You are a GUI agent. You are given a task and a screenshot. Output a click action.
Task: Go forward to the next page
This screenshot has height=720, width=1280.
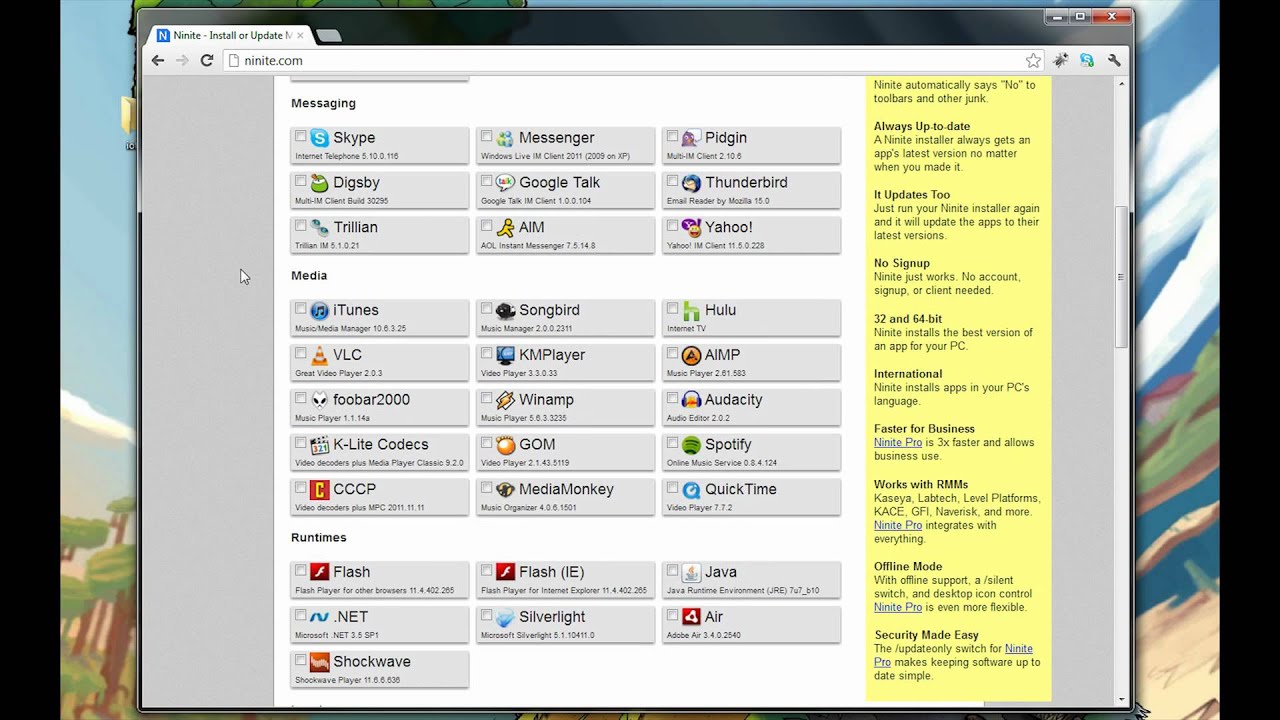[x=182, y=60]
